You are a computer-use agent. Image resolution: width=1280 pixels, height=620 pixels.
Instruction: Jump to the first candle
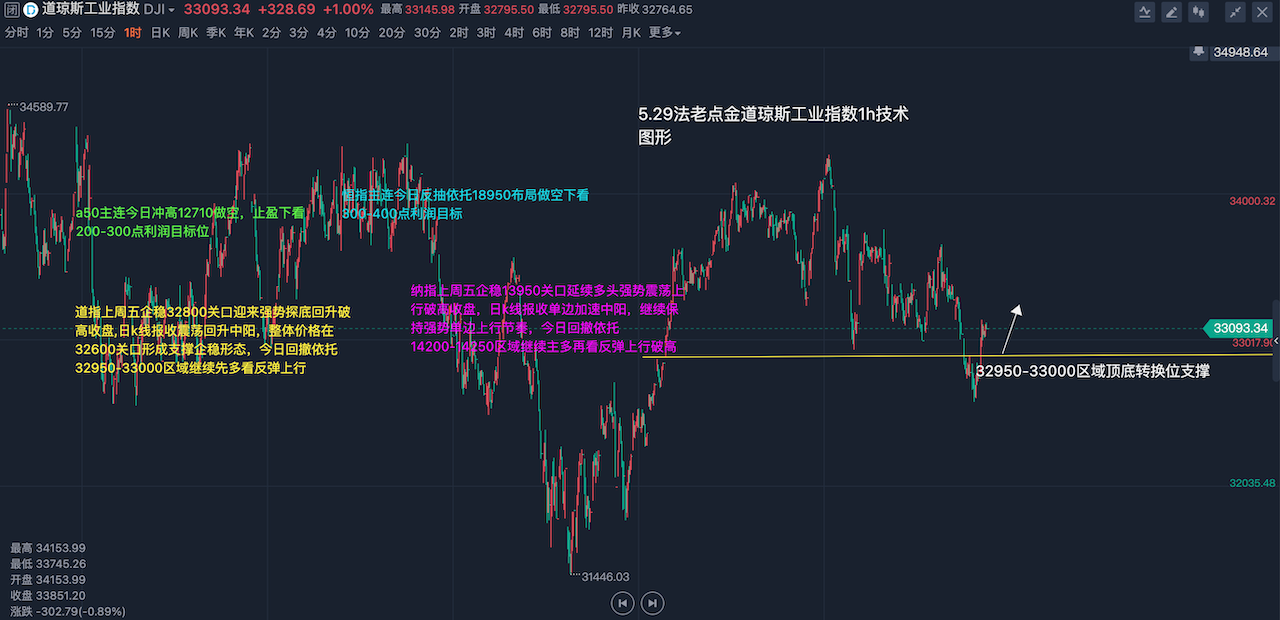tap(623, 603)
